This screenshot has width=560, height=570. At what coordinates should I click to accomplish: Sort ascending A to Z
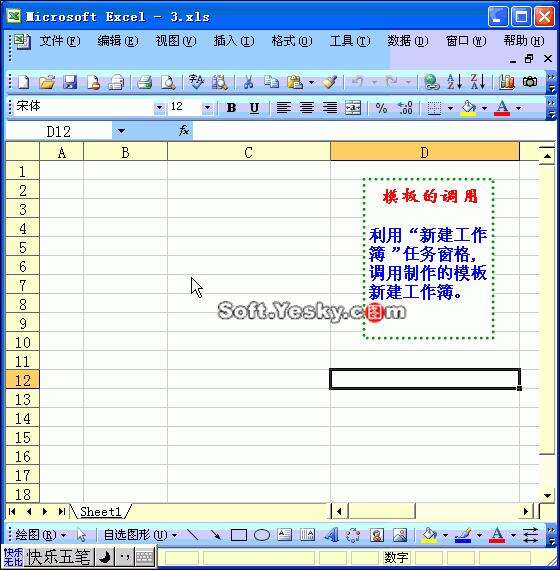point(455,82)
